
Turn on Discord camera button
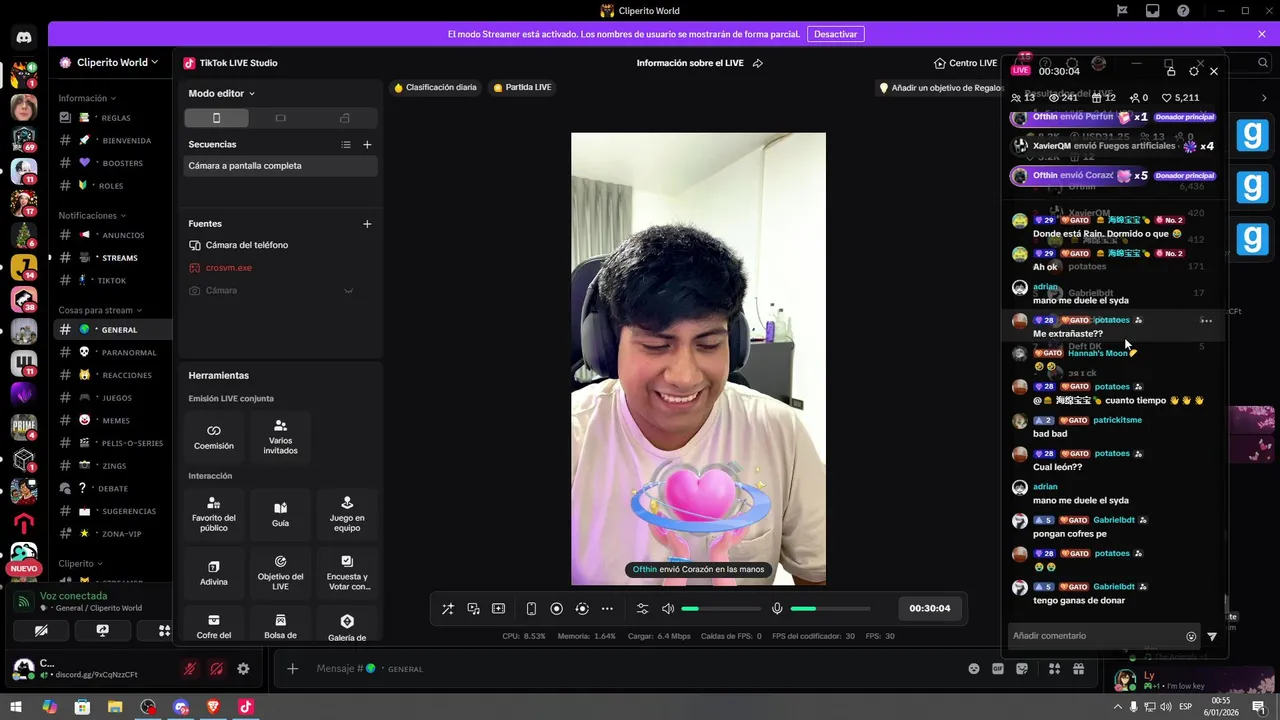[x=41, y=631]
